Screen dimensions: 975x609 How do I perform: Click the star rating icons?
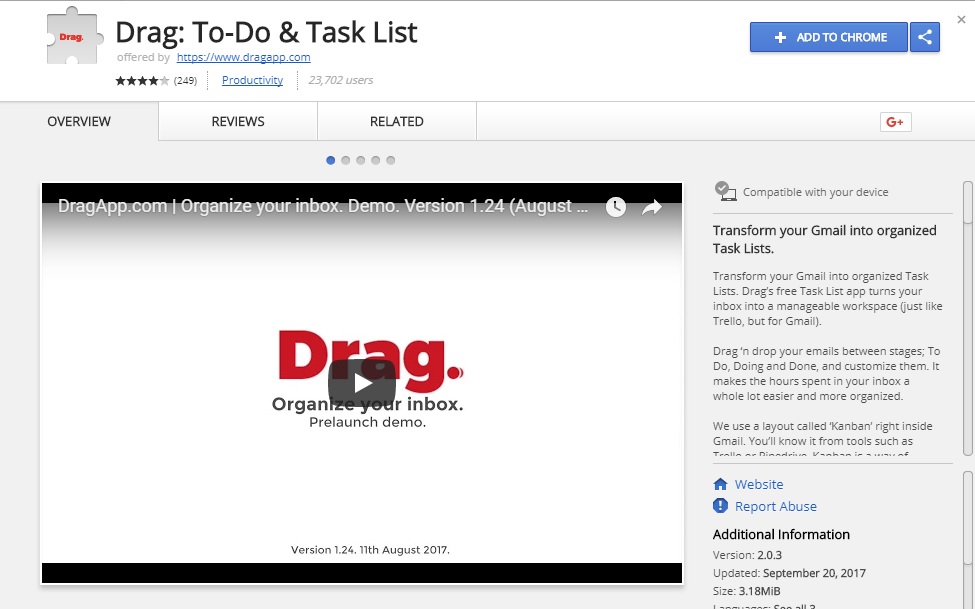tap(142, 80)
